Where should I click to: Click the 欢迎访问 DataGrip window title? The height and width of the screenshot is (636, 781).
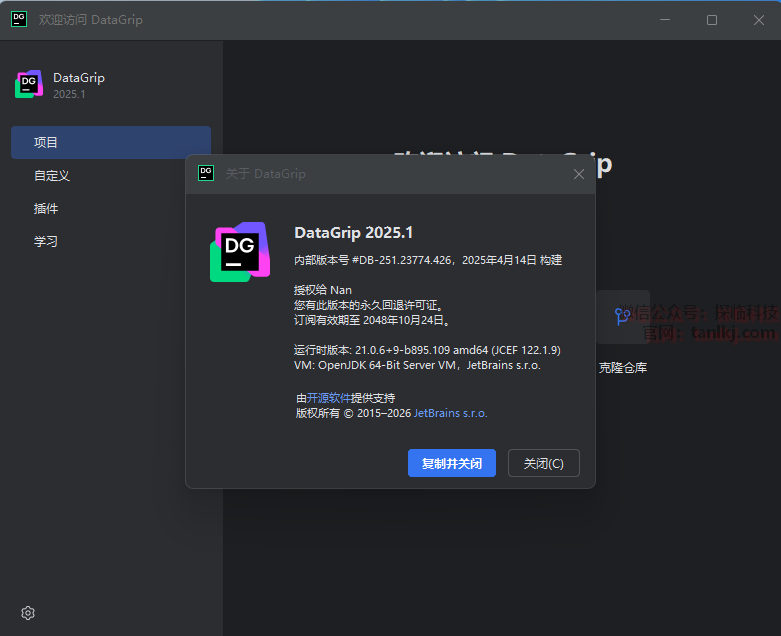point(91,20)
